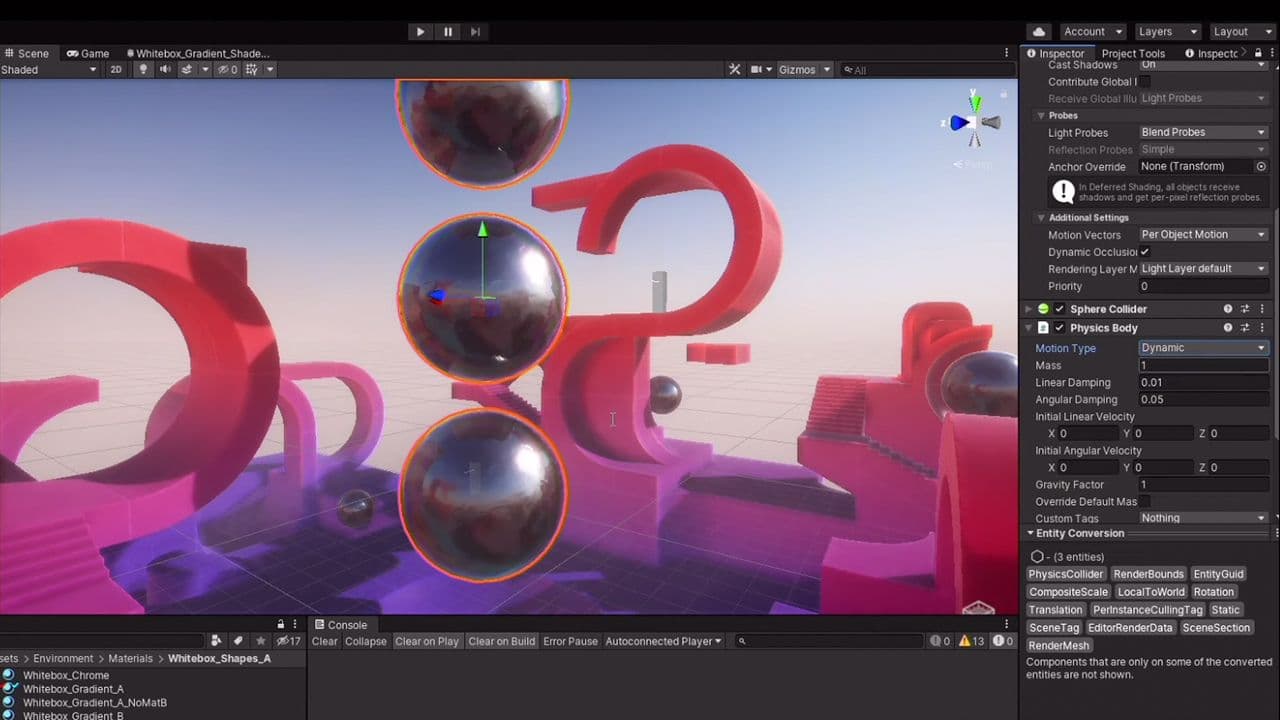Toggle 2D view mode in the Scene toolbar
The image size is (1280, 720).
[x=116, y=70]
